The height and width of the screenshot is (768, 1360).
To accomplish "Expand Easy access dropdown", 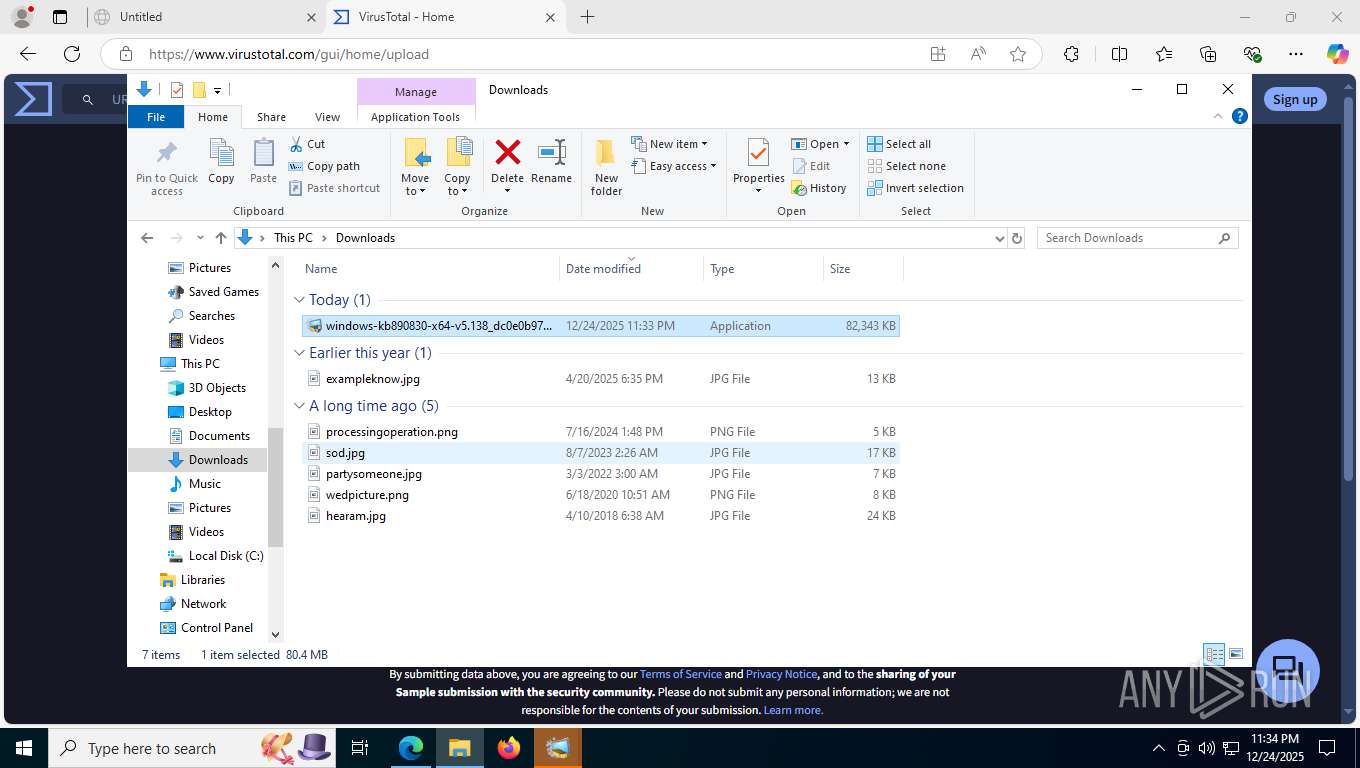I will (674, 166).
